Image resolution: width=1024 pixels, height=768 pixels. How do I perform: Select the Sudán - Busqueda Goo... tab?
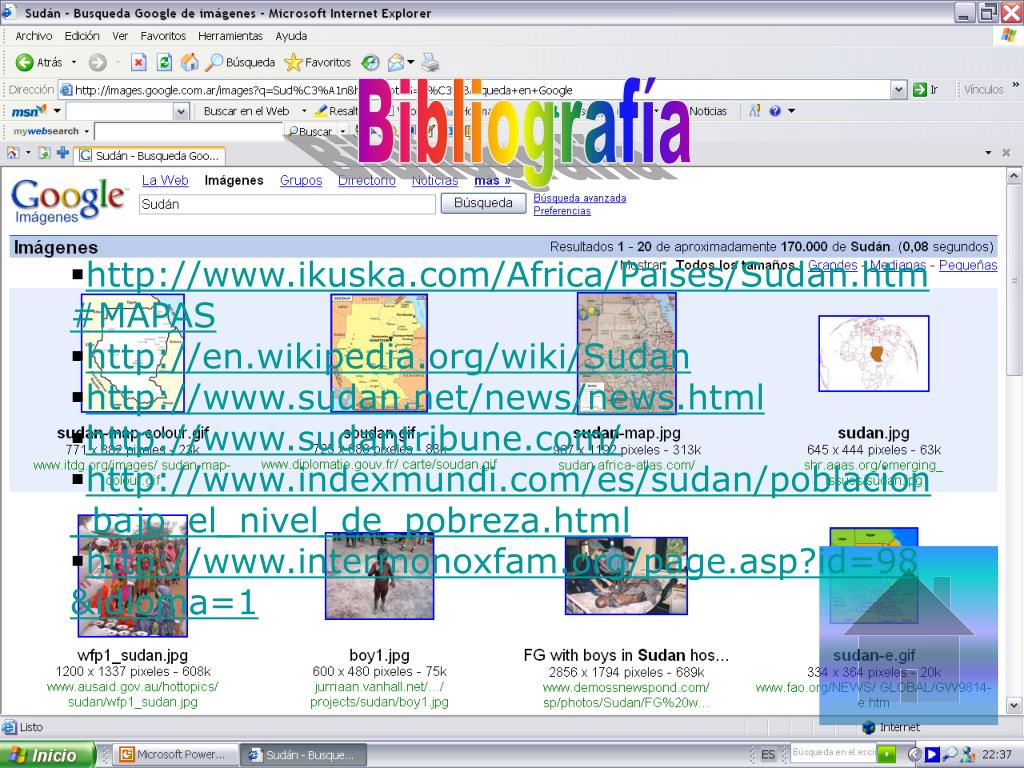[150, 156]
